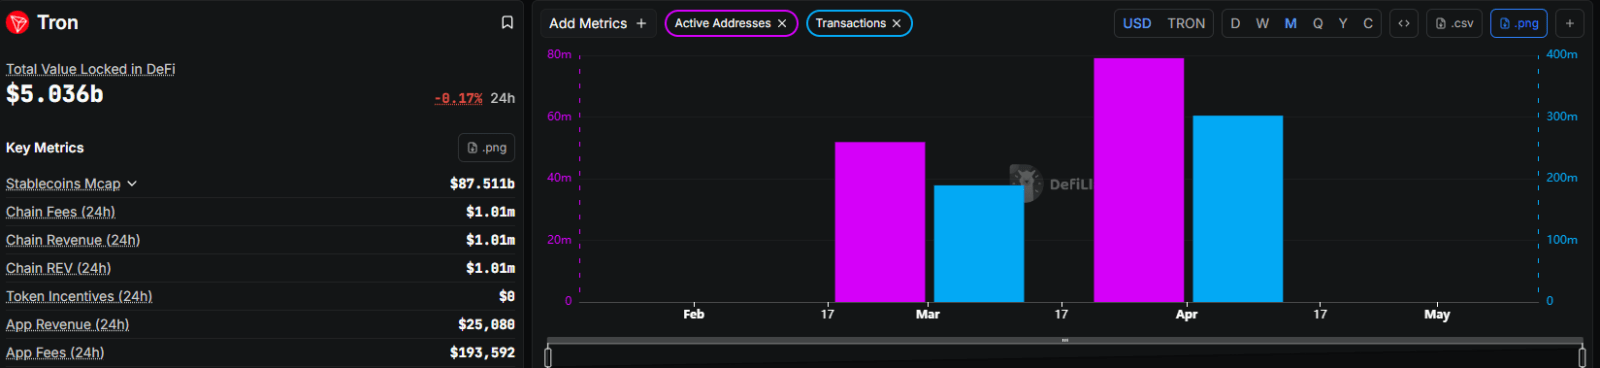Click the Key Metrics heading
This screenshot has width=1600, height=368.
[45, 148]
